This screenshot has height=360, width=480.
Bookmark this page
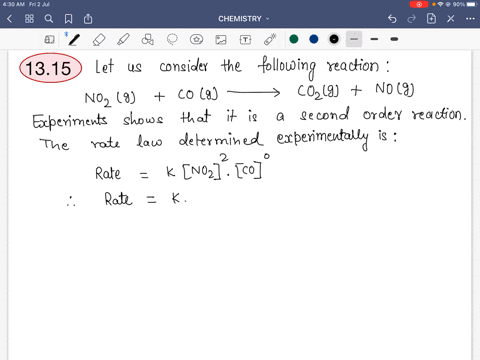point(68,19)
